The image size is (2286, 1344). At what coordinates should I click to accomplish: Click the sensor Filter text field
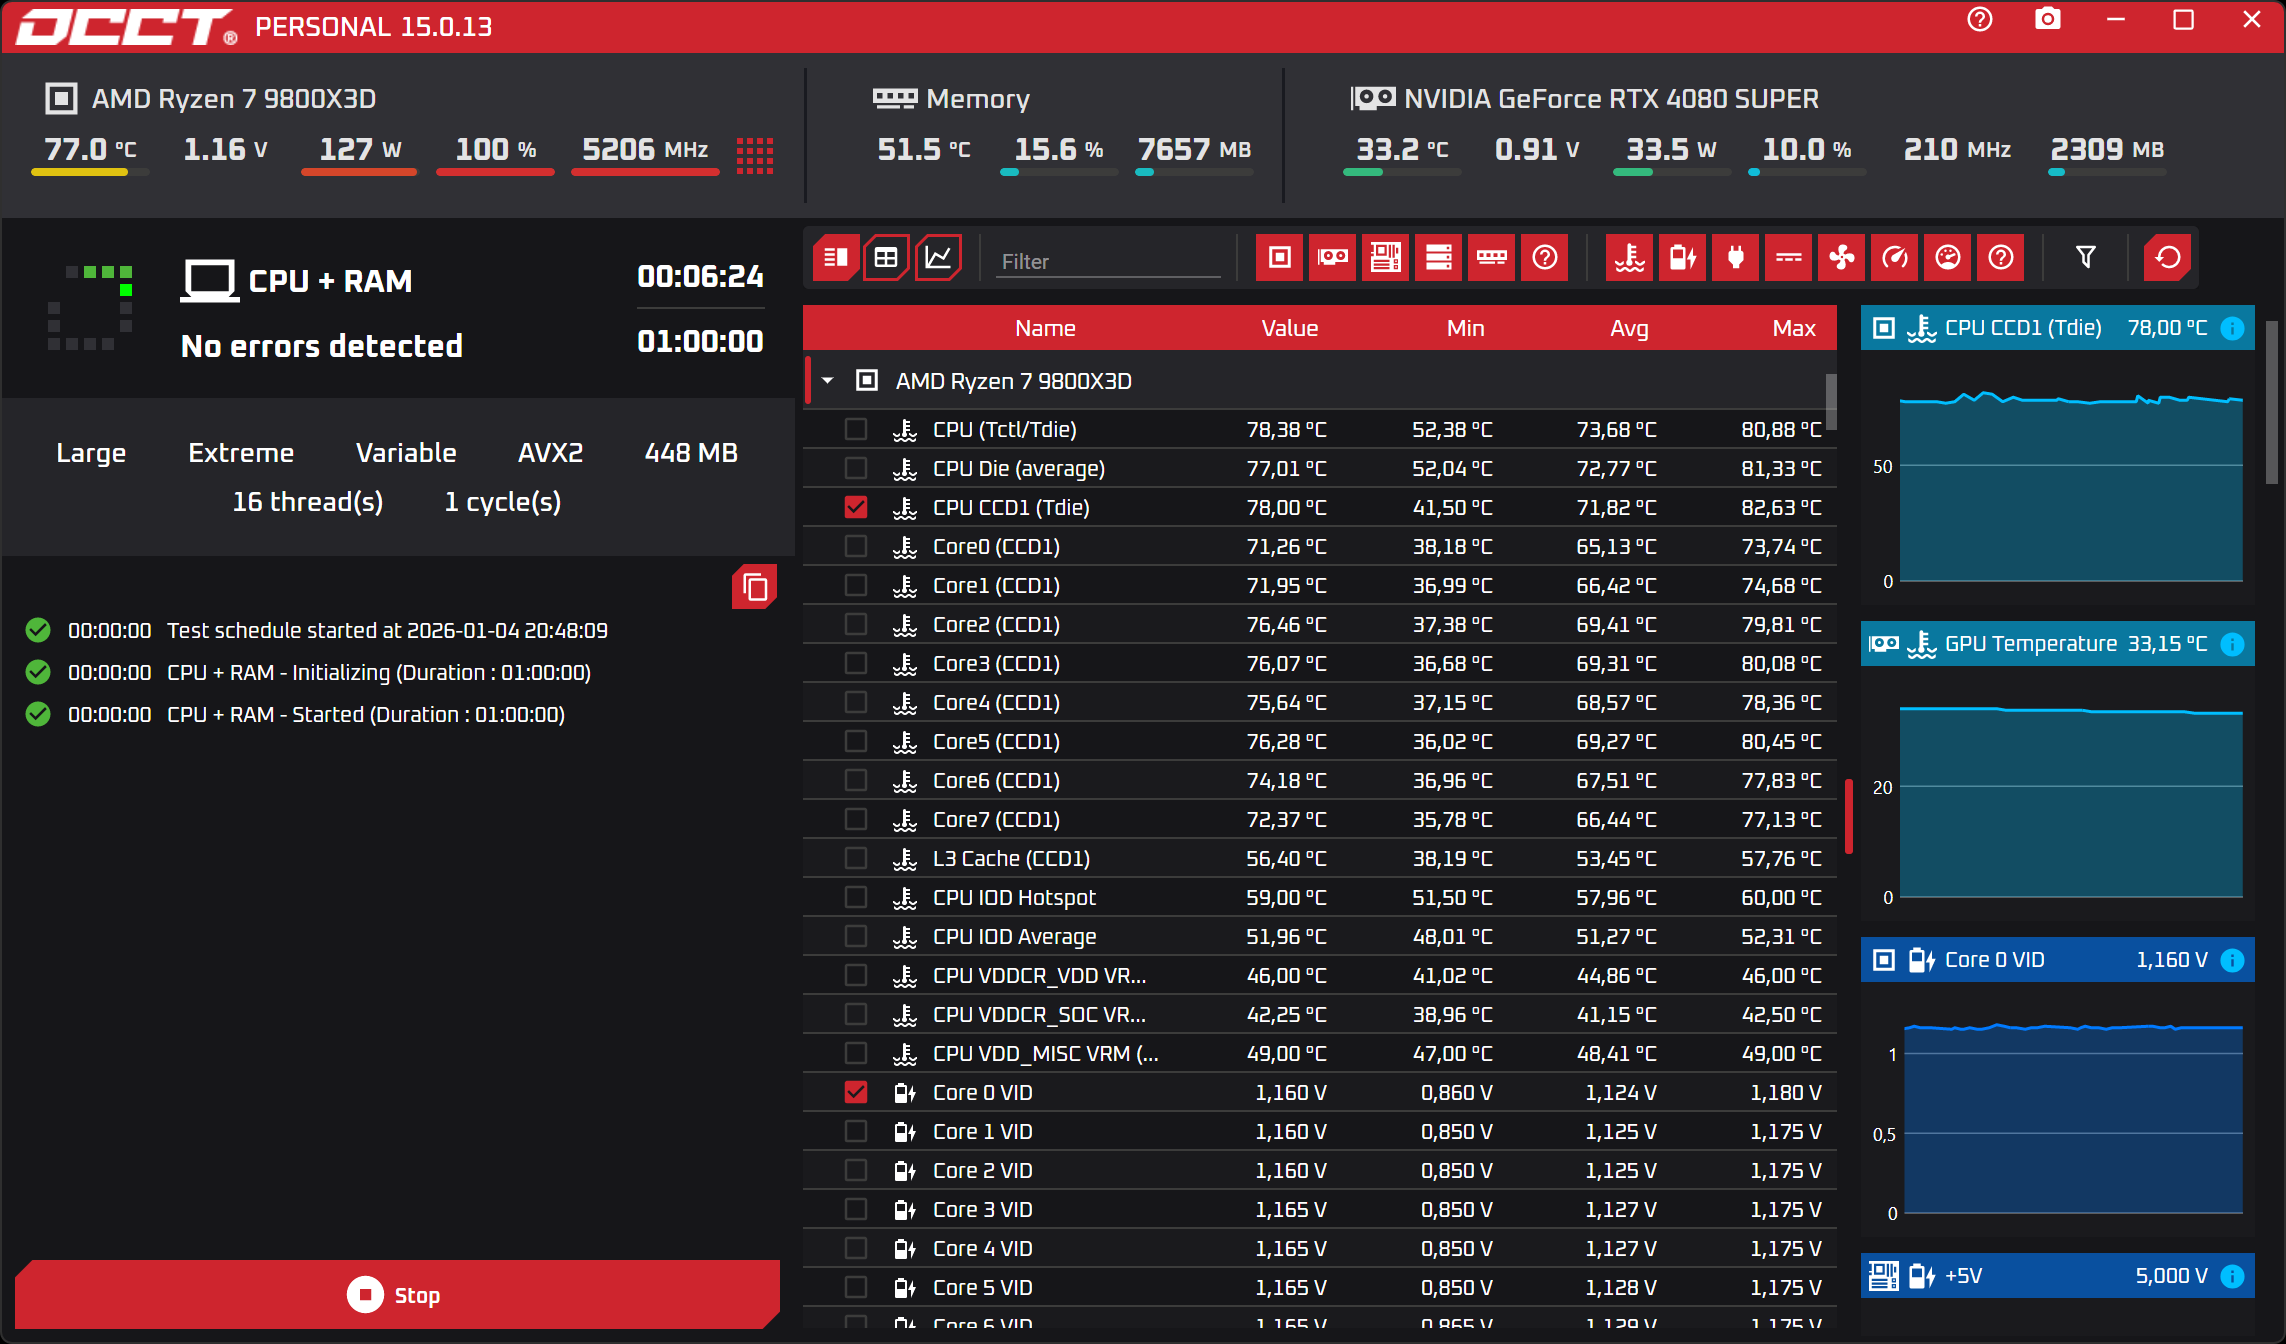[x=1108, y=262]
